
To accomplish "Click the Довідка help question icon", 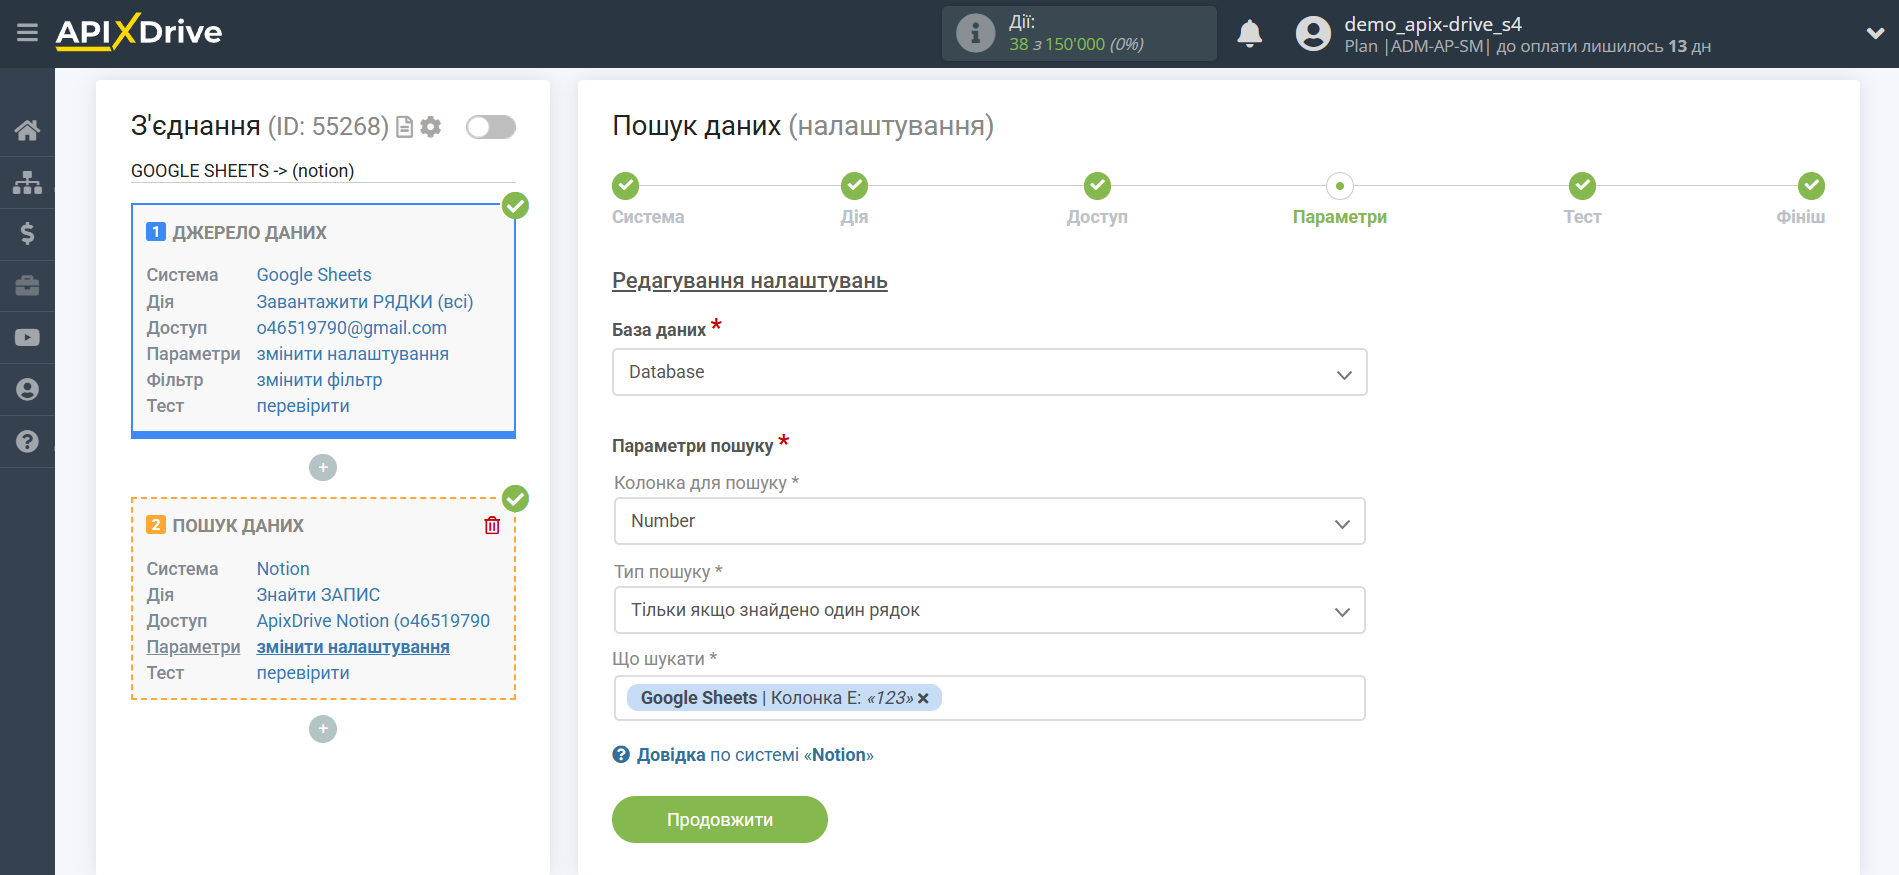I will tap(621, 755).
